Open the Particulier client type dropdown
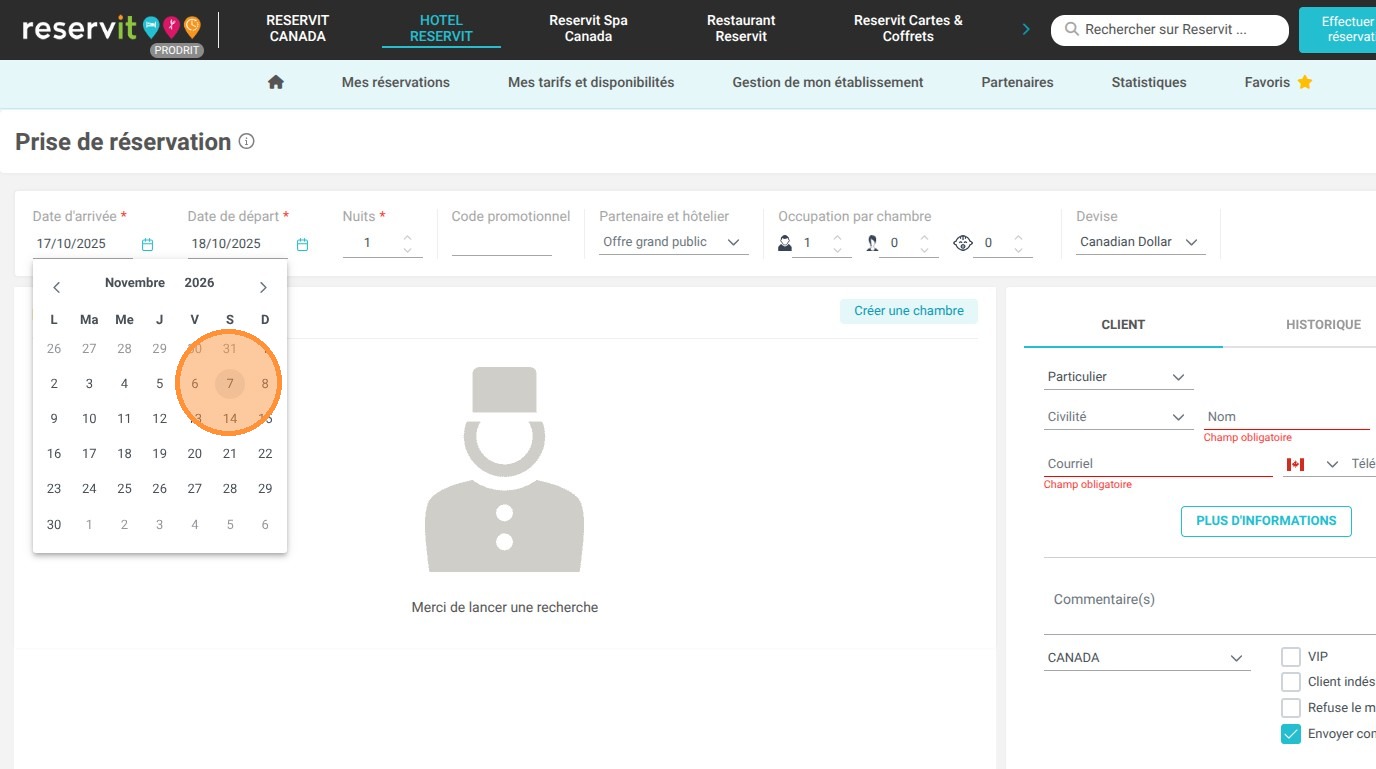Image resolution: width=1376 pixels, height=769 pixels. pos(1118,377)
